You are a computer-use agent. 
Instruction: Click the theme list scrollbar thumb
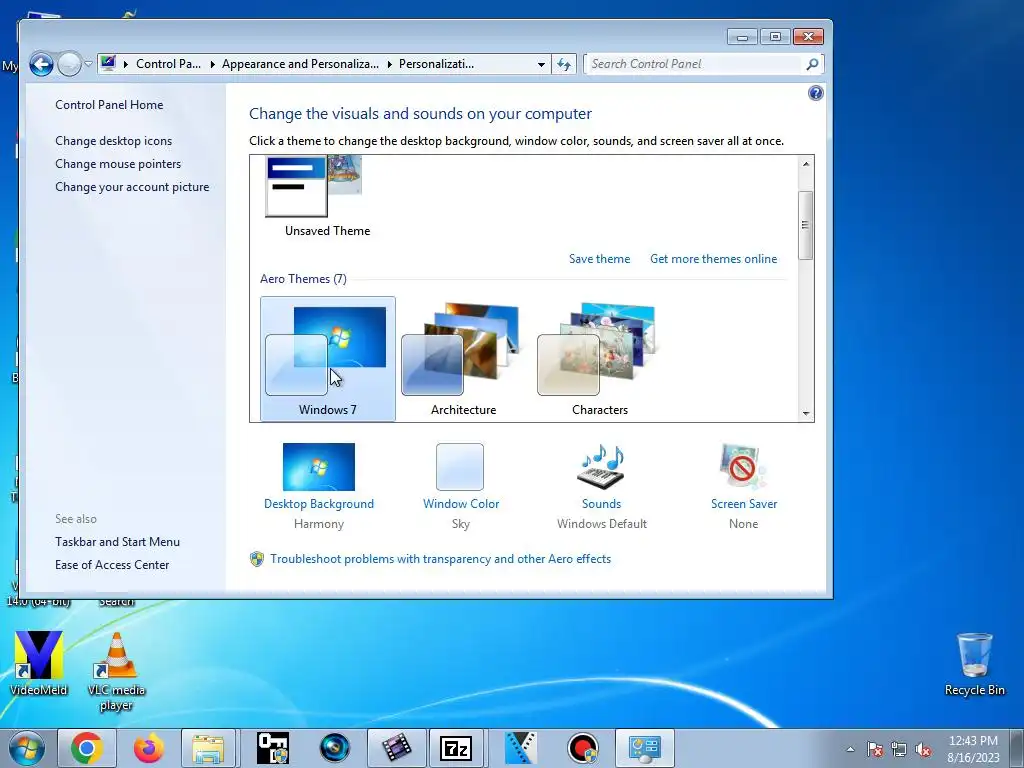point(806,225)
